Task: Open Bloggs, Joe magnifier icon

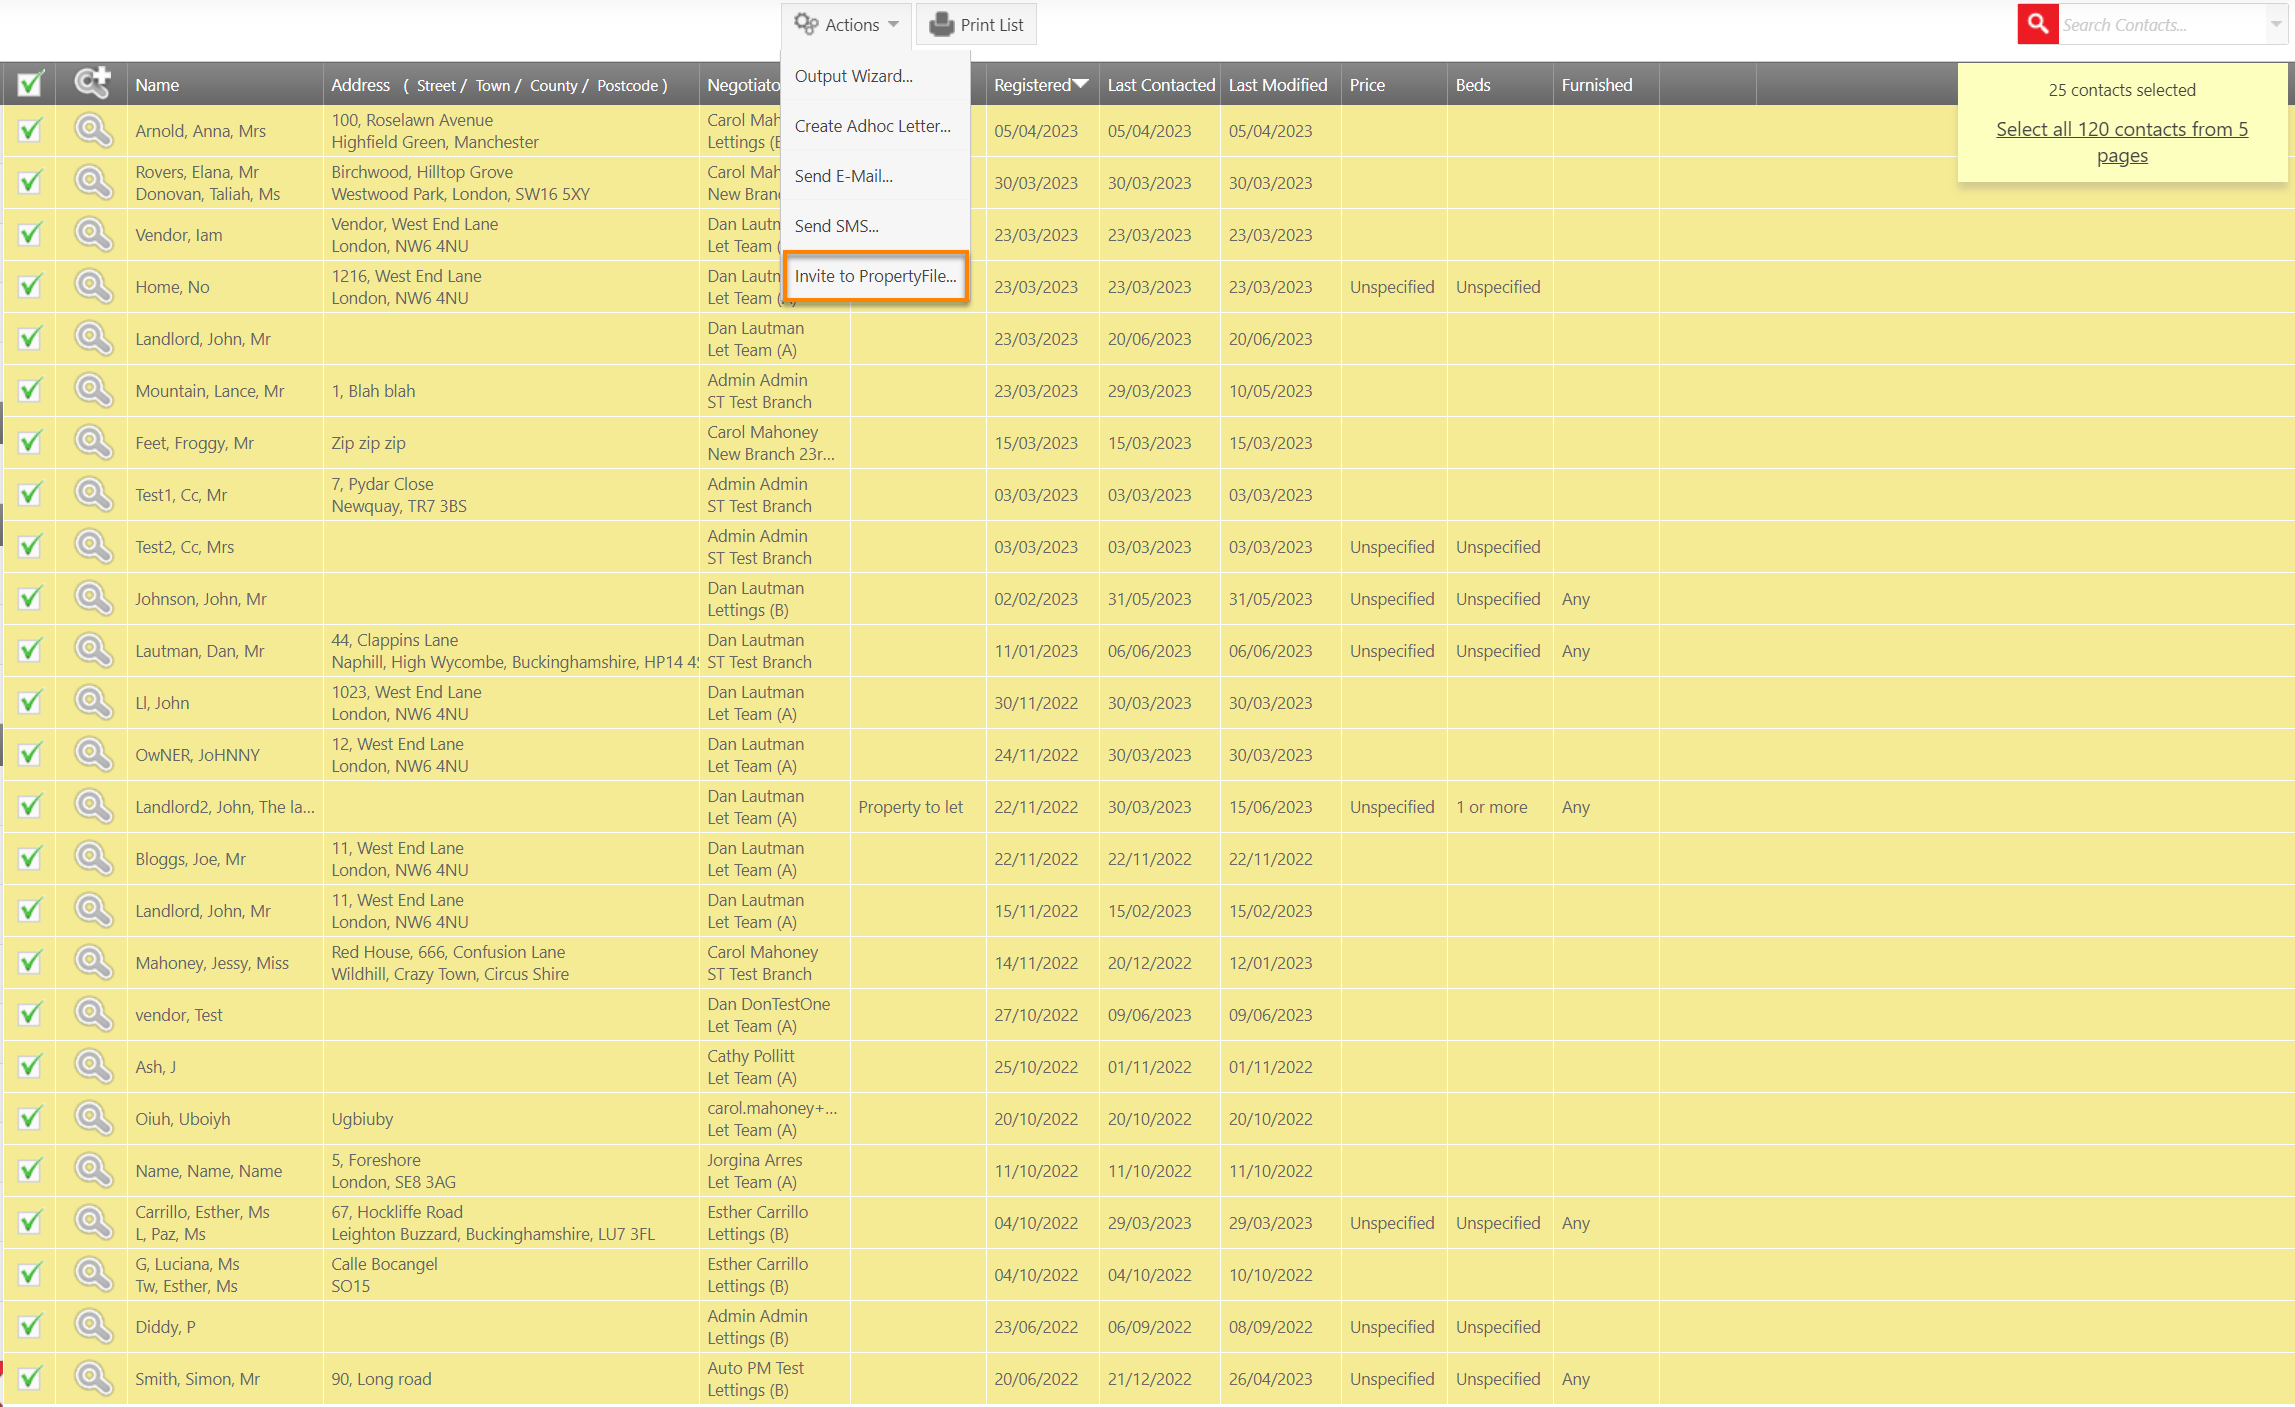Action: (93, 859)
